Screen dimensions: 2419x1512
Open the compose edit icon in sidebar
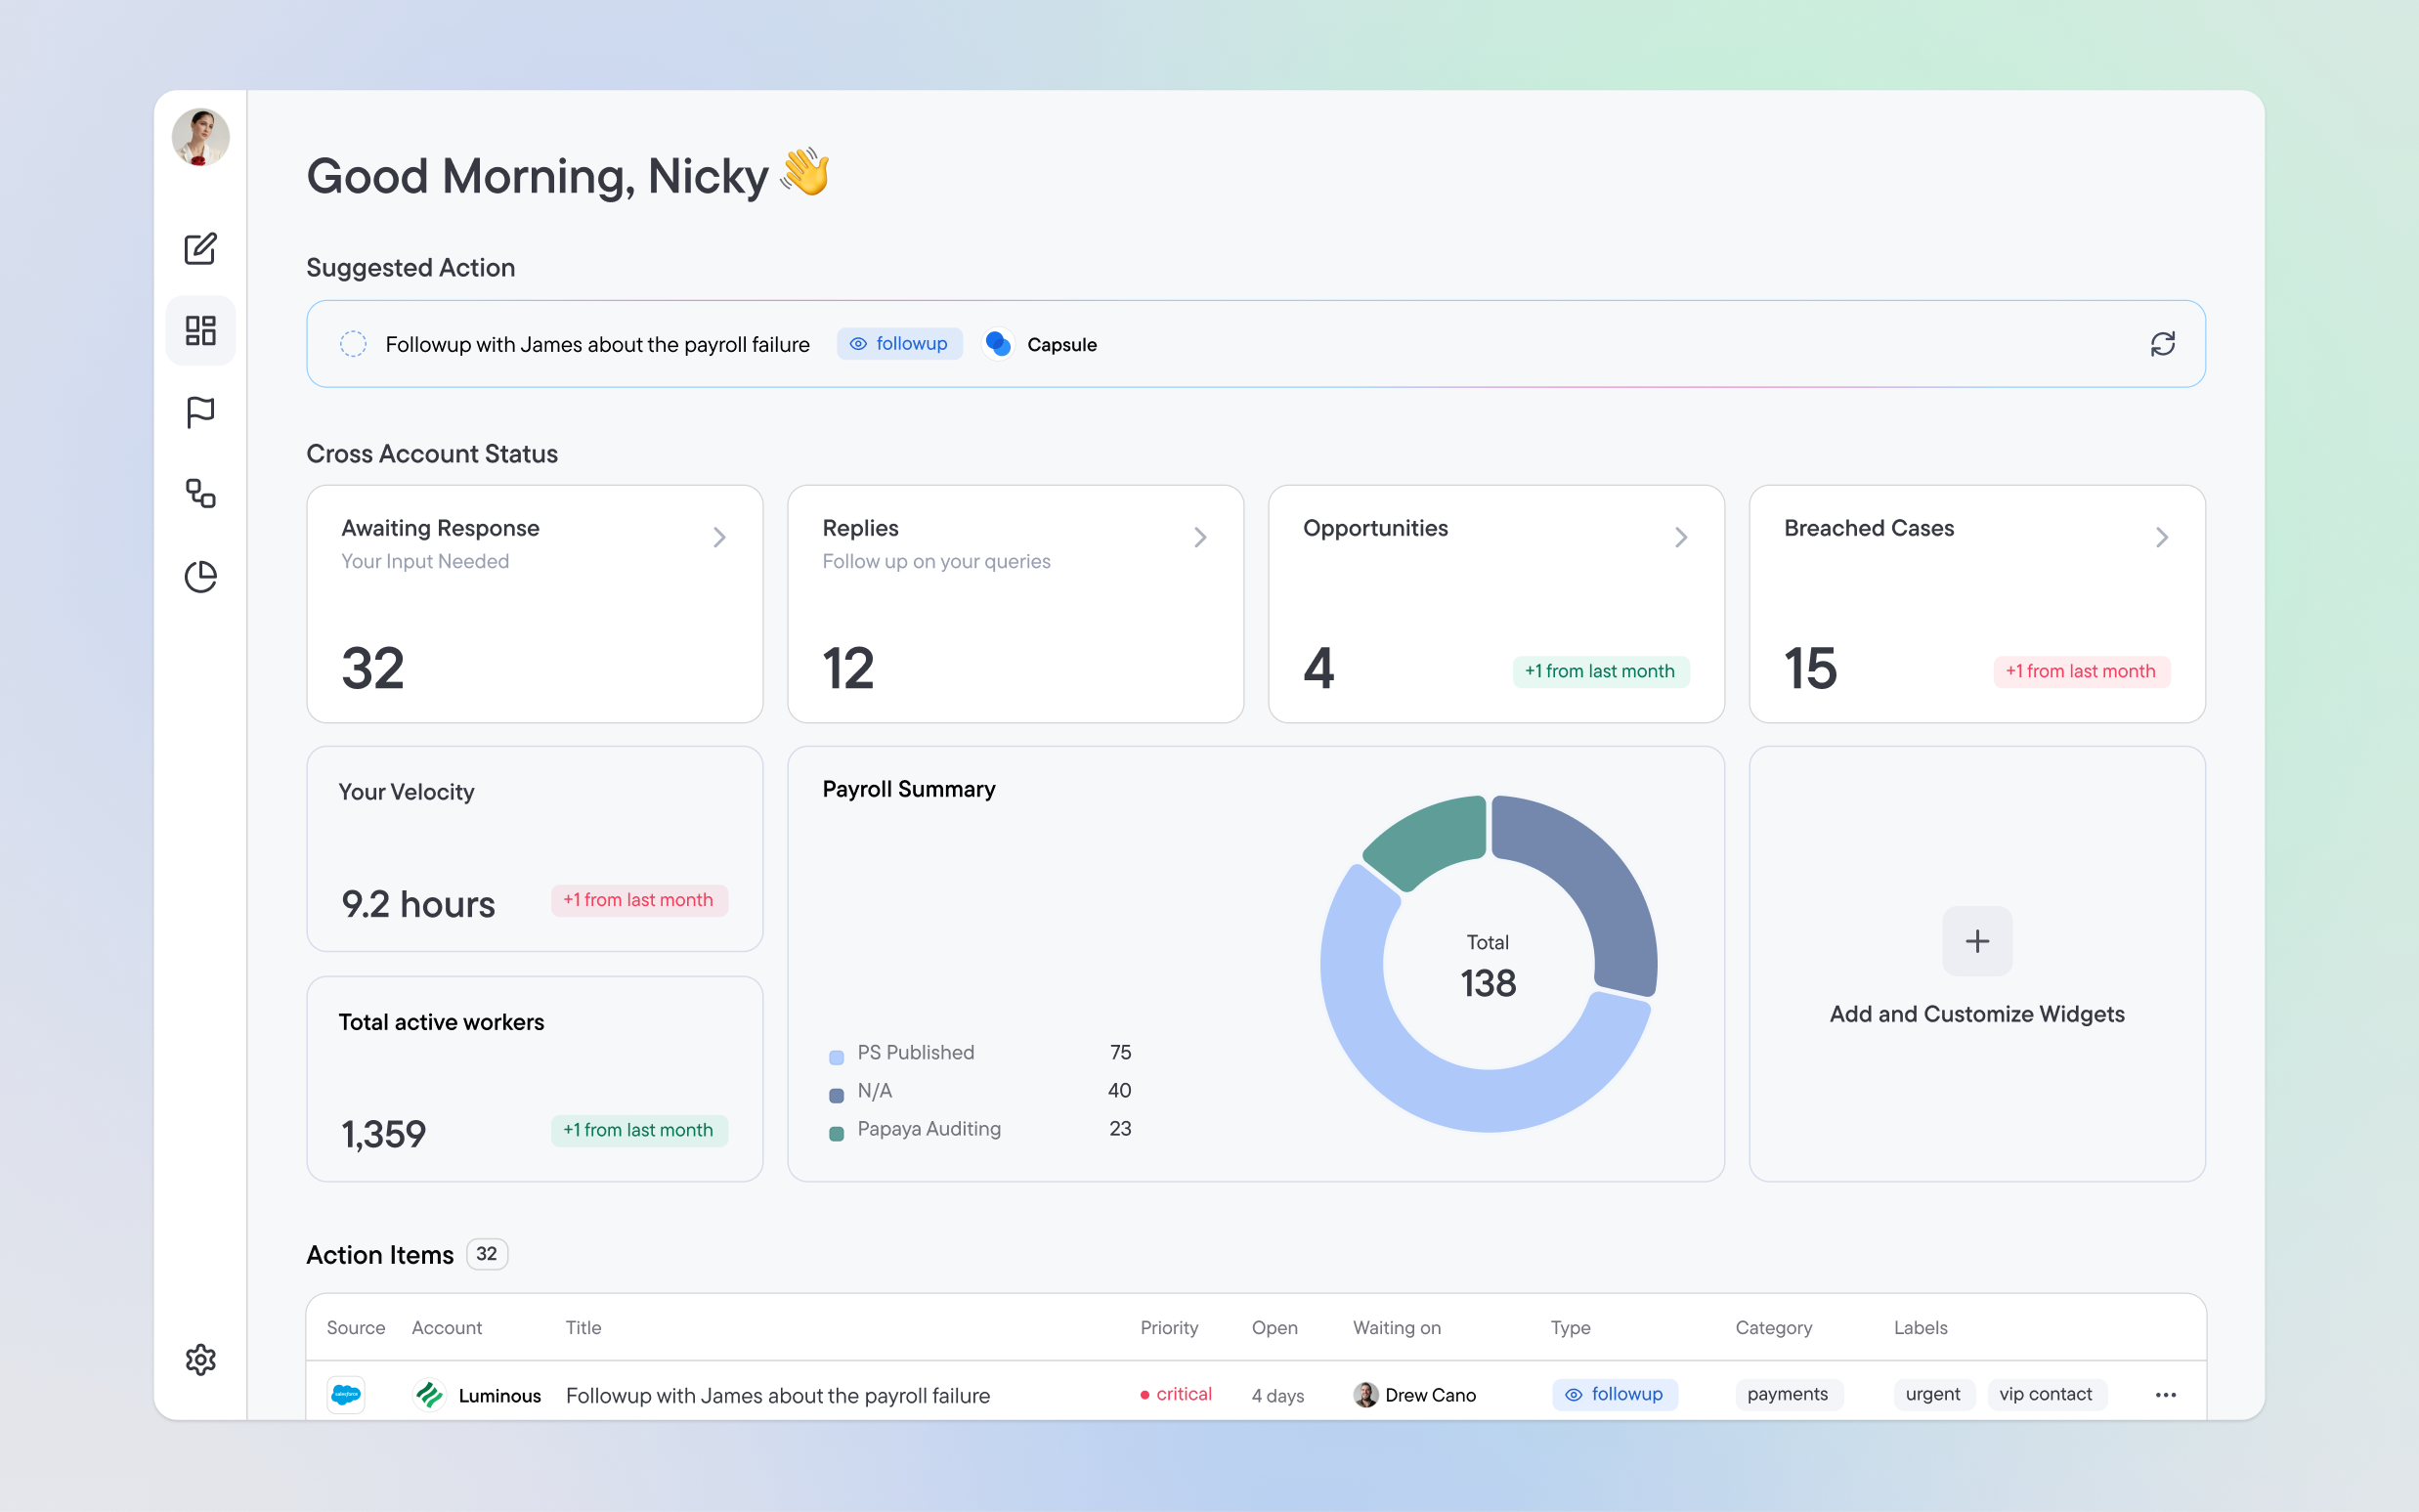(200, 249)
